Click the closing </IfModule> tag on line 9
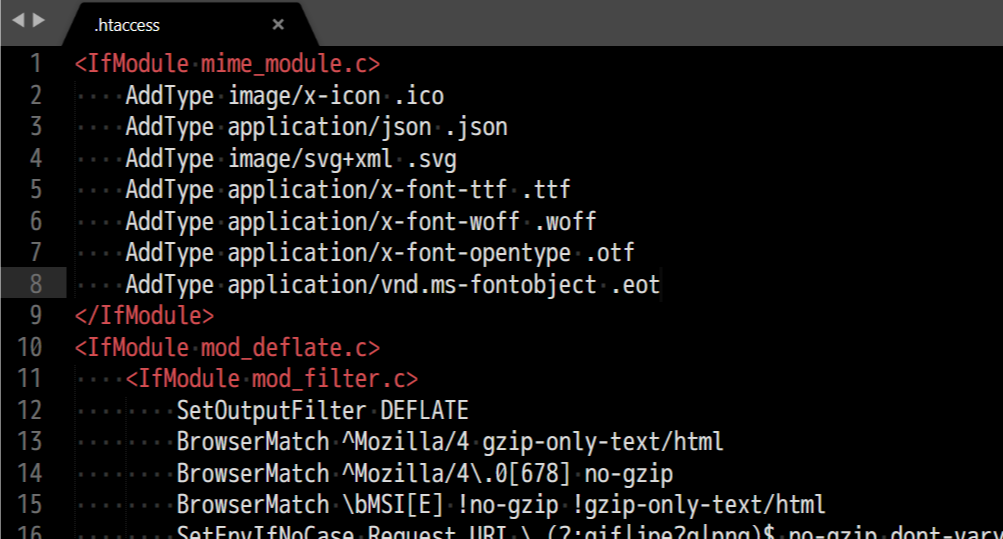 pyautogui.click(x=144, y=316)
